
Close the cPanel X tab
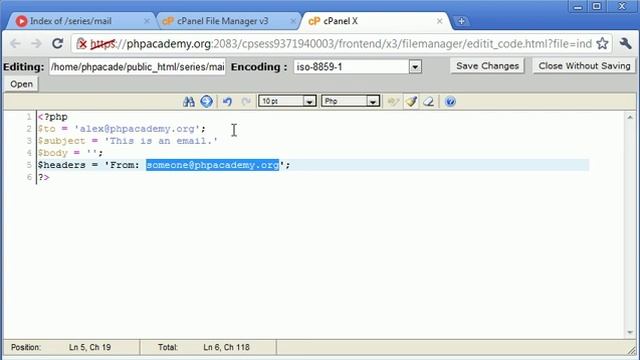coord(440,21)
